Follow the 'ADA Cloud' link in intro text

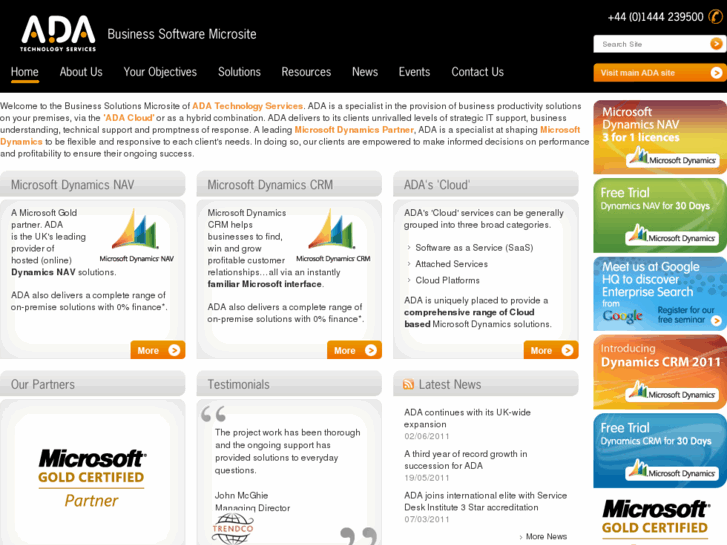pos(128,118)
